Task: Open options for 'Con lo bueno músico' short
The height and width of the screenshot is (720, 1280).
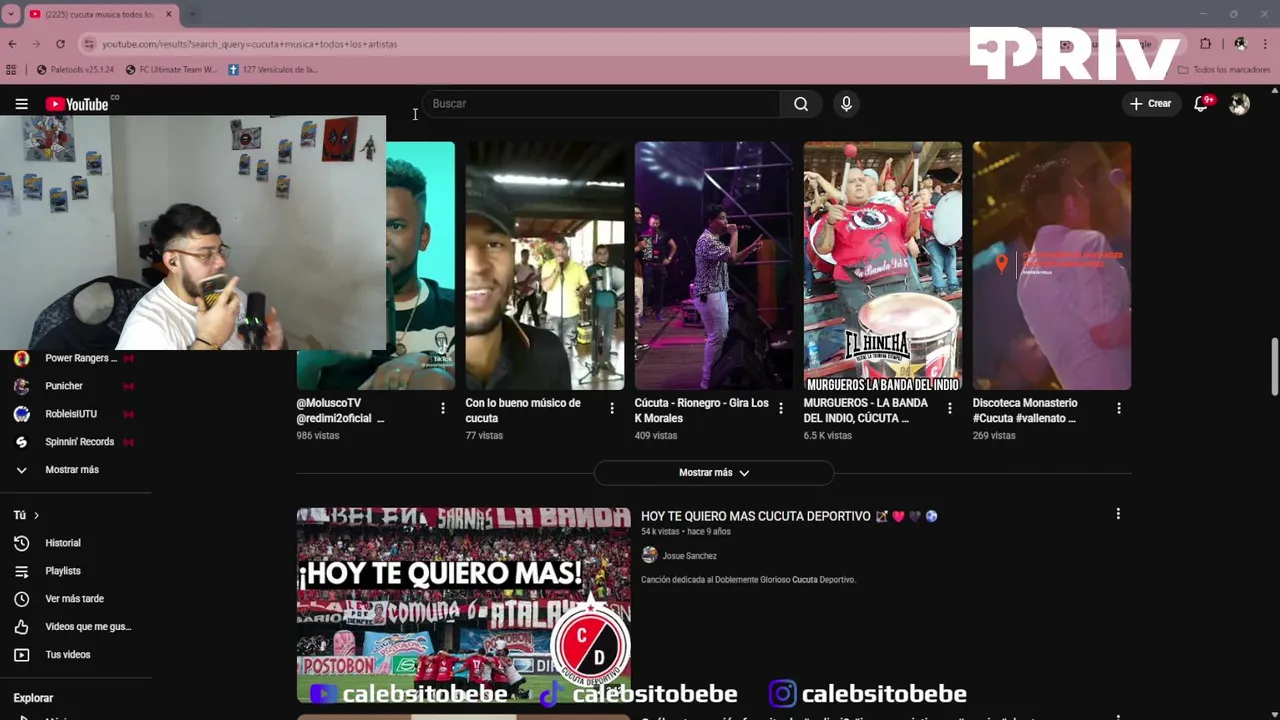Action: pos(612,408)
